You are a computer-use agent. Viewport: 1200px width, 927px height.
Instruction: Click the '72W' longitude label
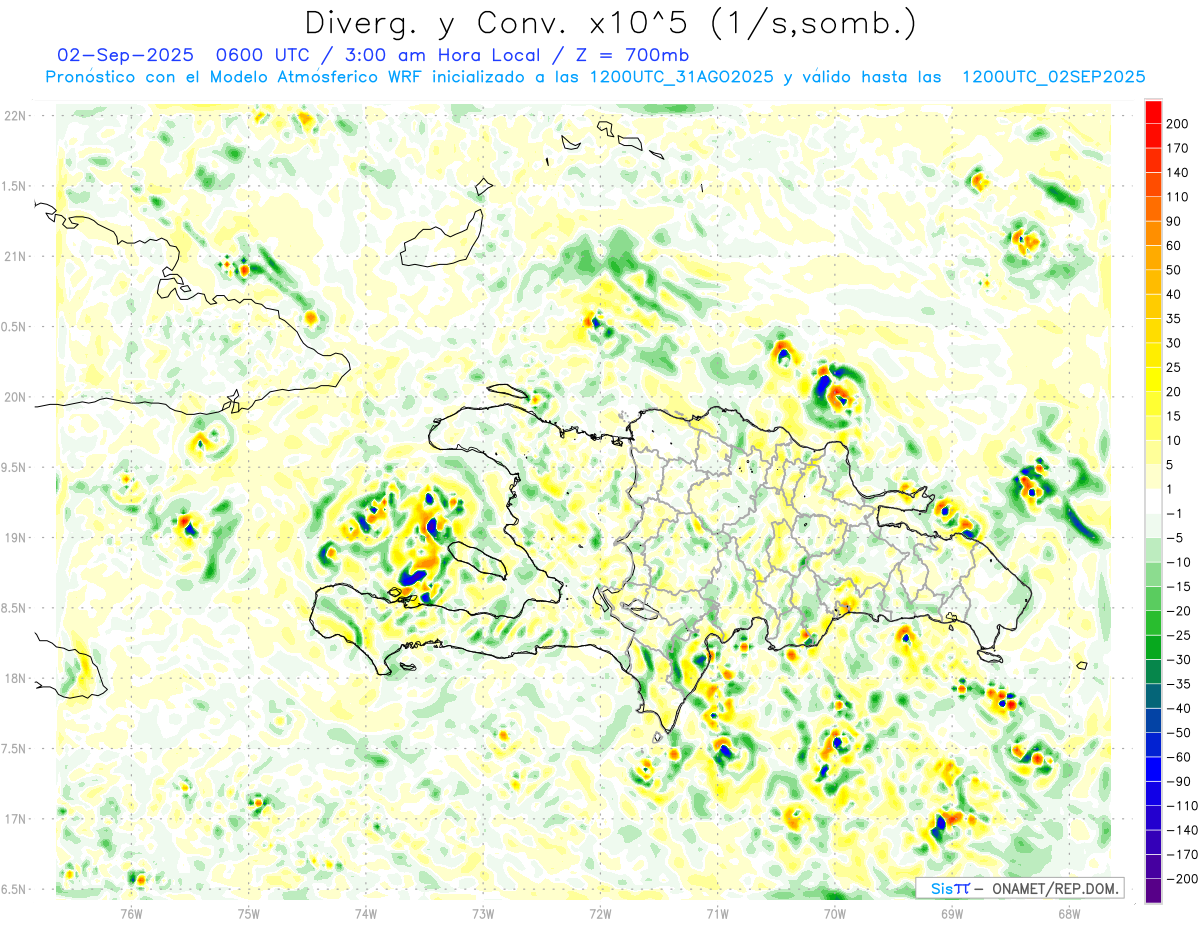coord(600,913)
